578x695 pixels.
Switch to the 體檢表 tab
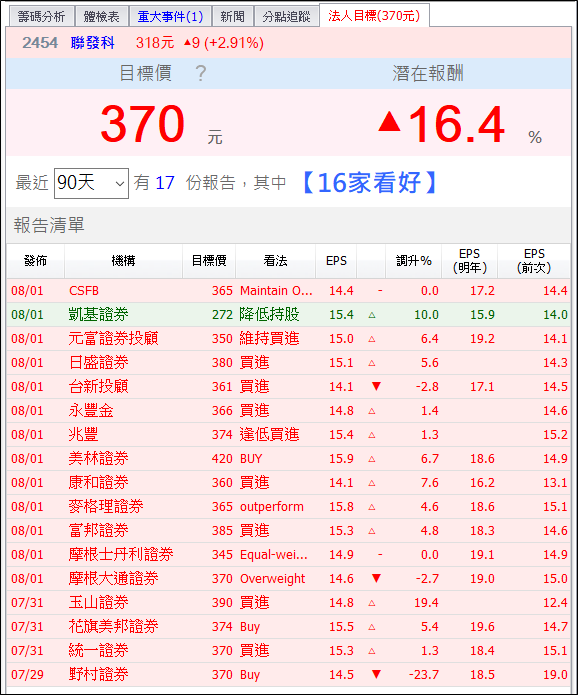(x=102, y=16)
